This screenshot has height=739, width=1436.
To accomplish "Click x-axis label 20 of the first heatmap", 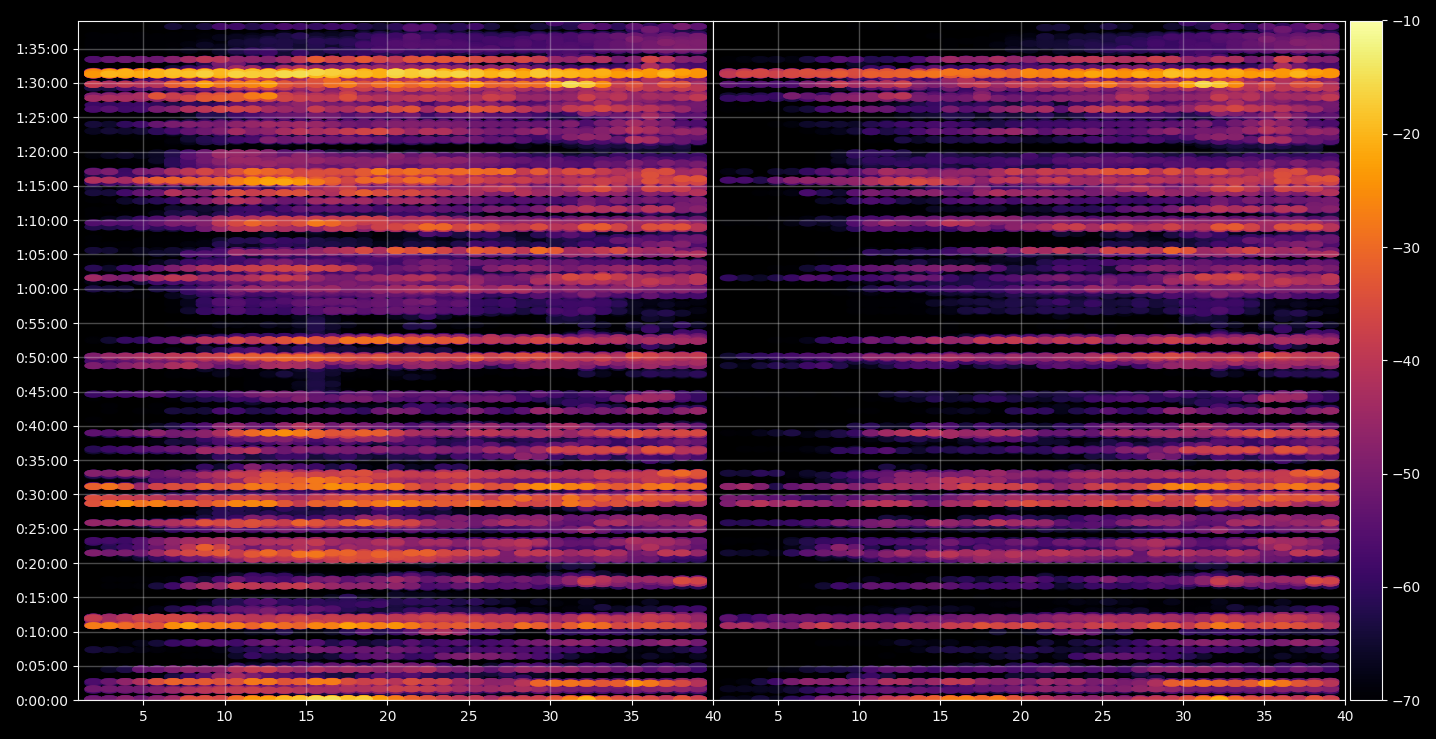I will pos(388,716).
